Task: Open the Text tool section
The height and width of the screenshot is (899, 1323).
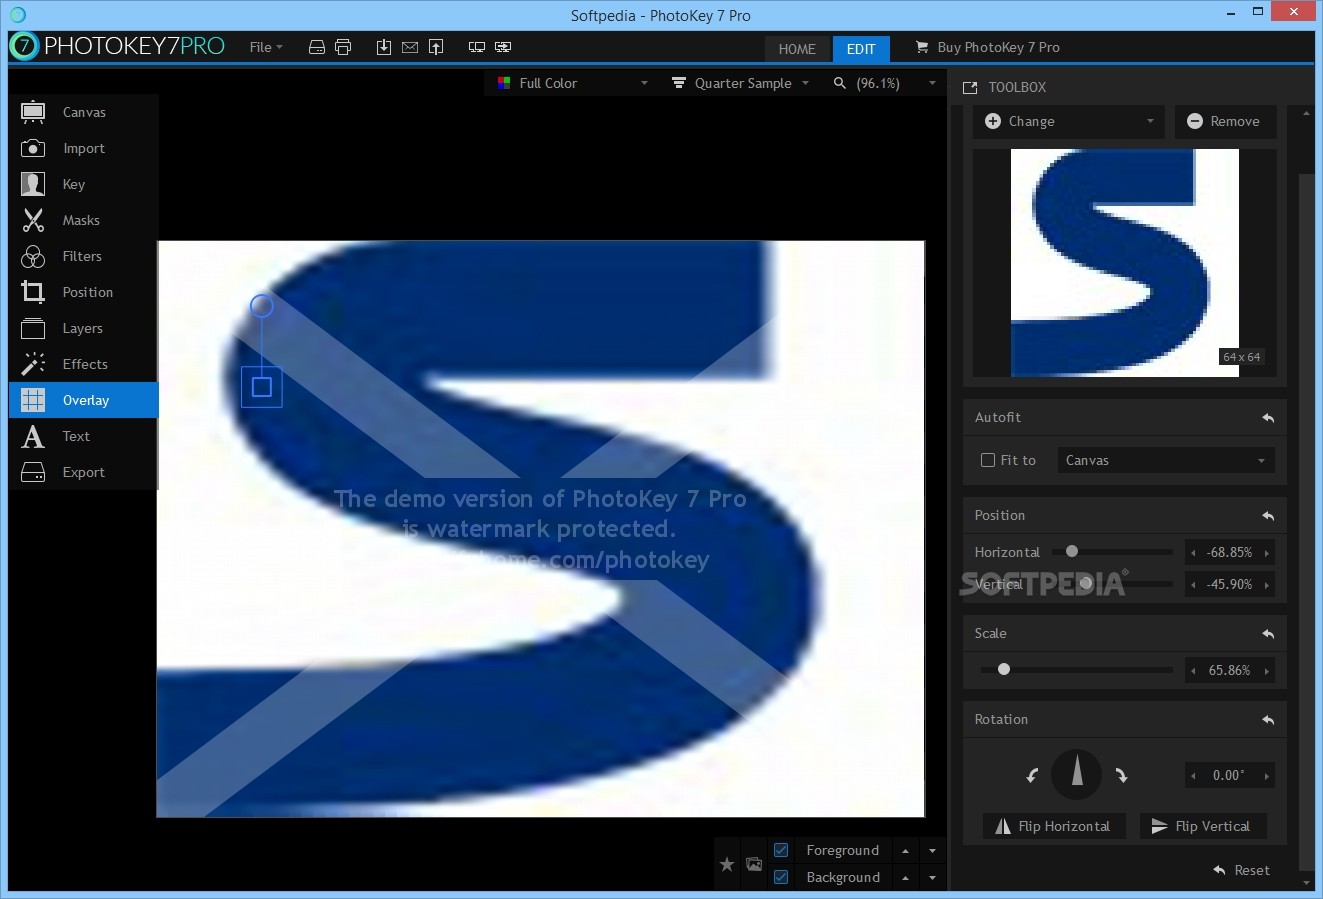Action: click(x=84, y=436)
